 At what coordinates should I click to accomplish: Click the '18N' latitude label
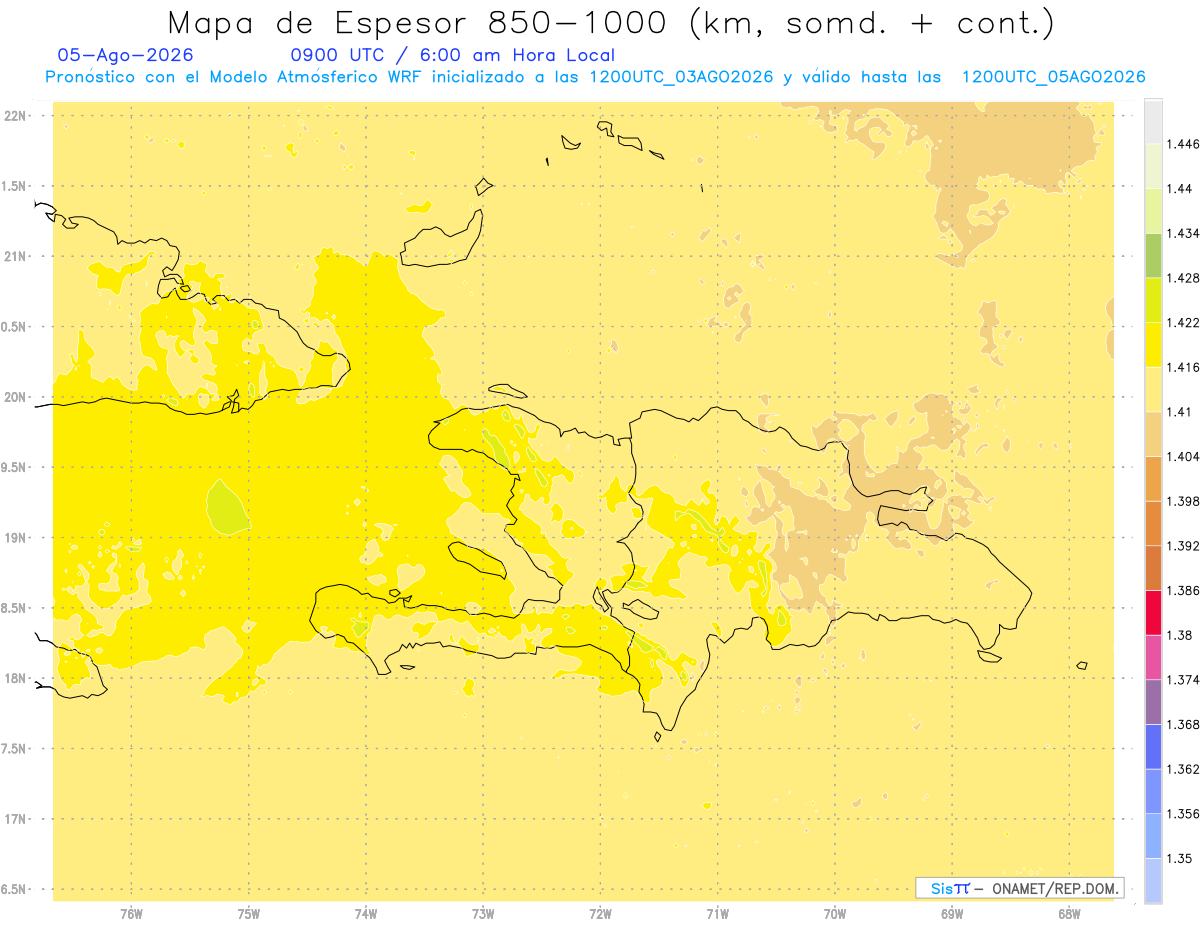coord(15,678)
